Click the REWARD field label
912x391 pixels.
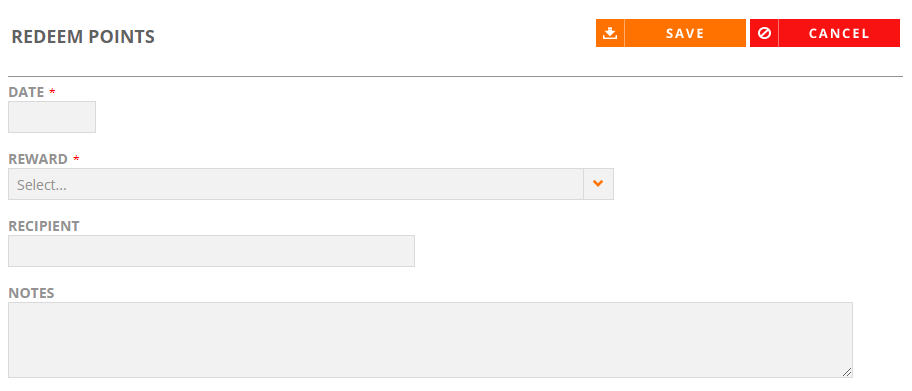click(38, 159)
